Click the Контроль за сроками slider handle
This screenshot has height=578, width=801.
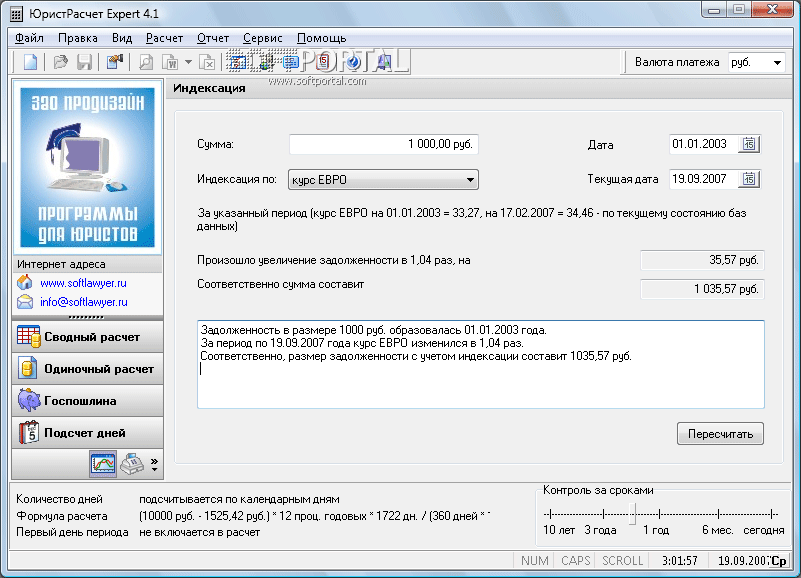click(x=632, y=514)
